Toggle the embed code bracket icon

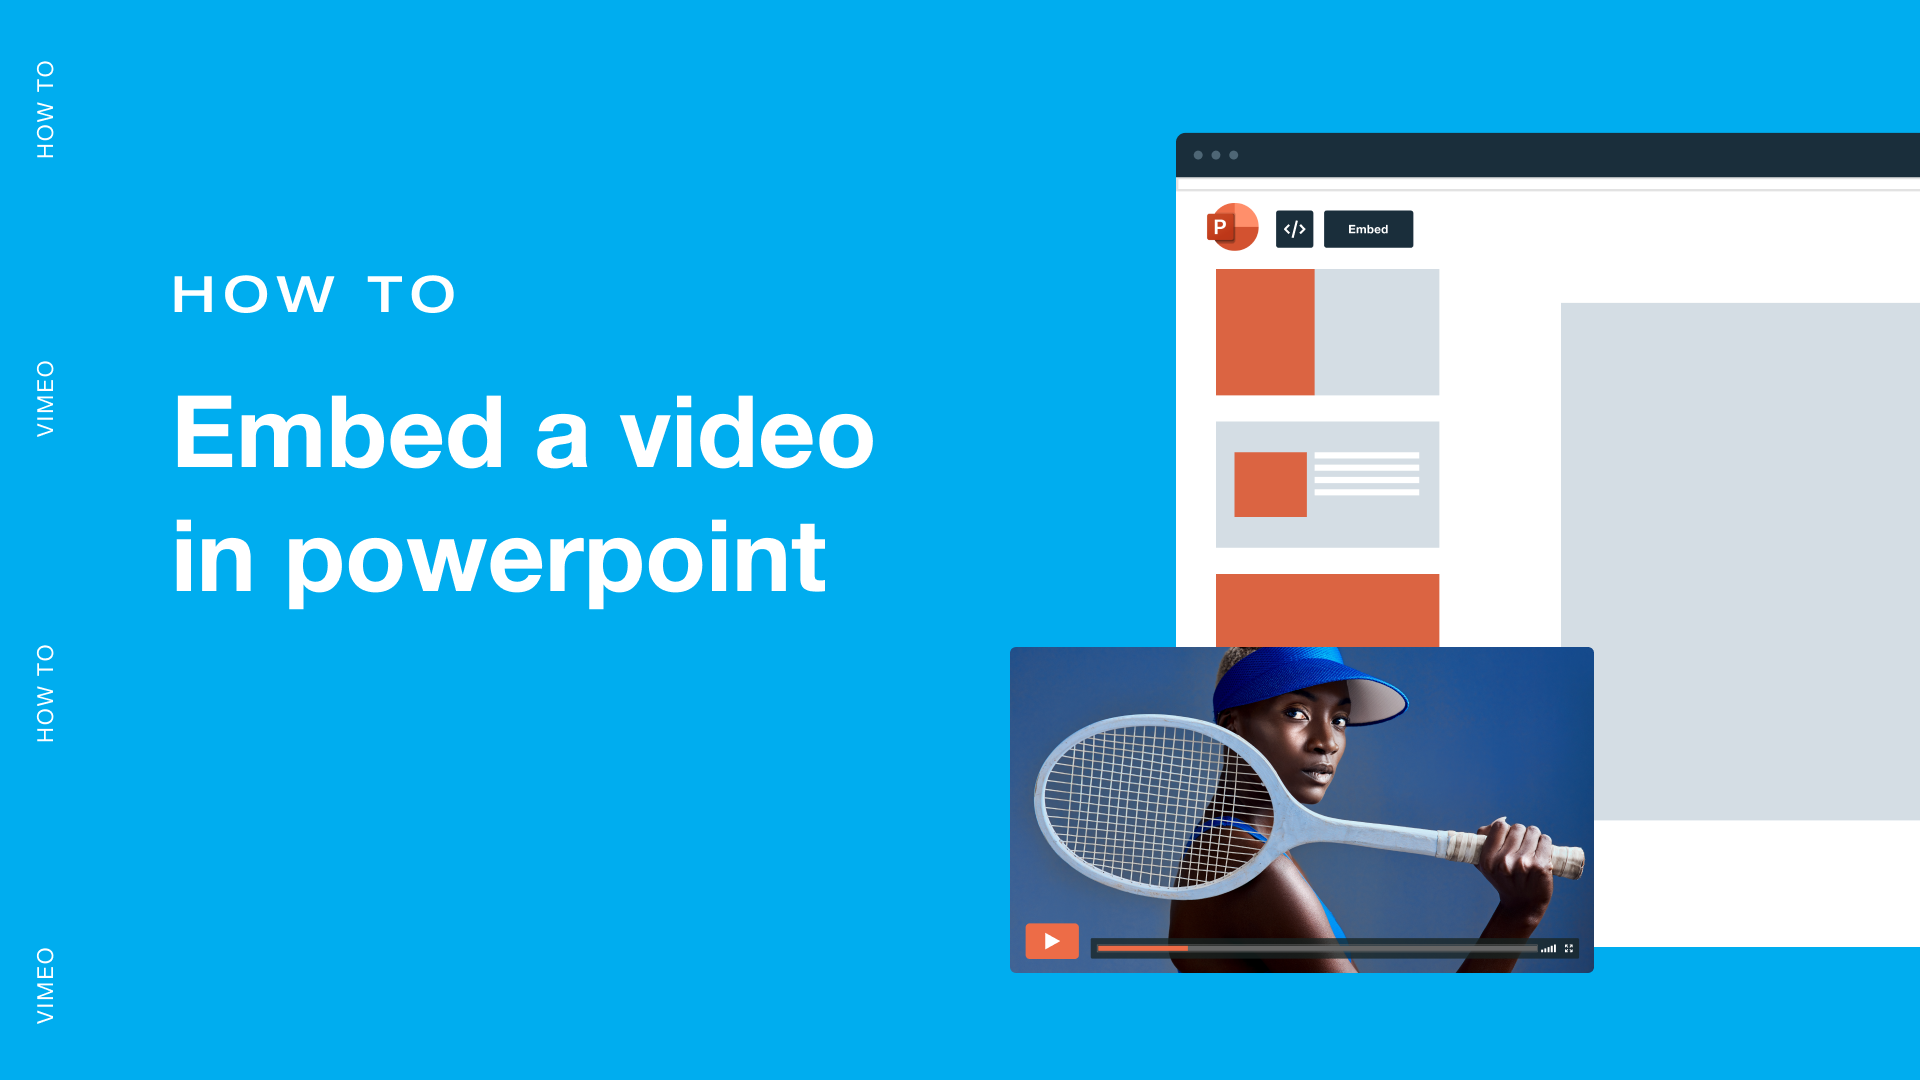(1294, 228)
